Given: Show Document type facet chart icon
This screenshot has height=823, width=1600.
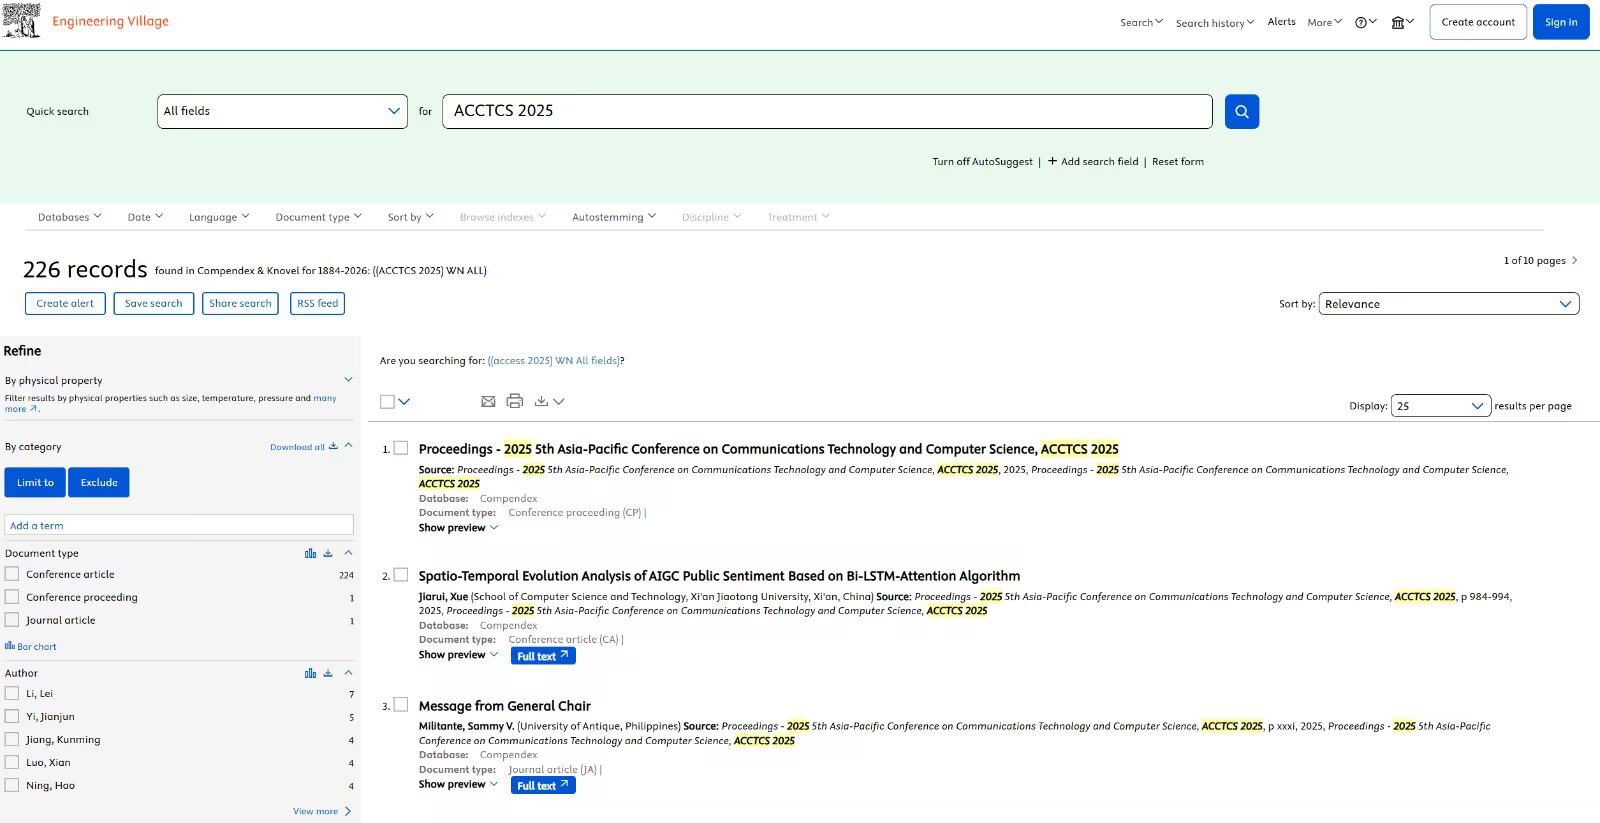Looking at the screenshot, I should coord(310,553).
